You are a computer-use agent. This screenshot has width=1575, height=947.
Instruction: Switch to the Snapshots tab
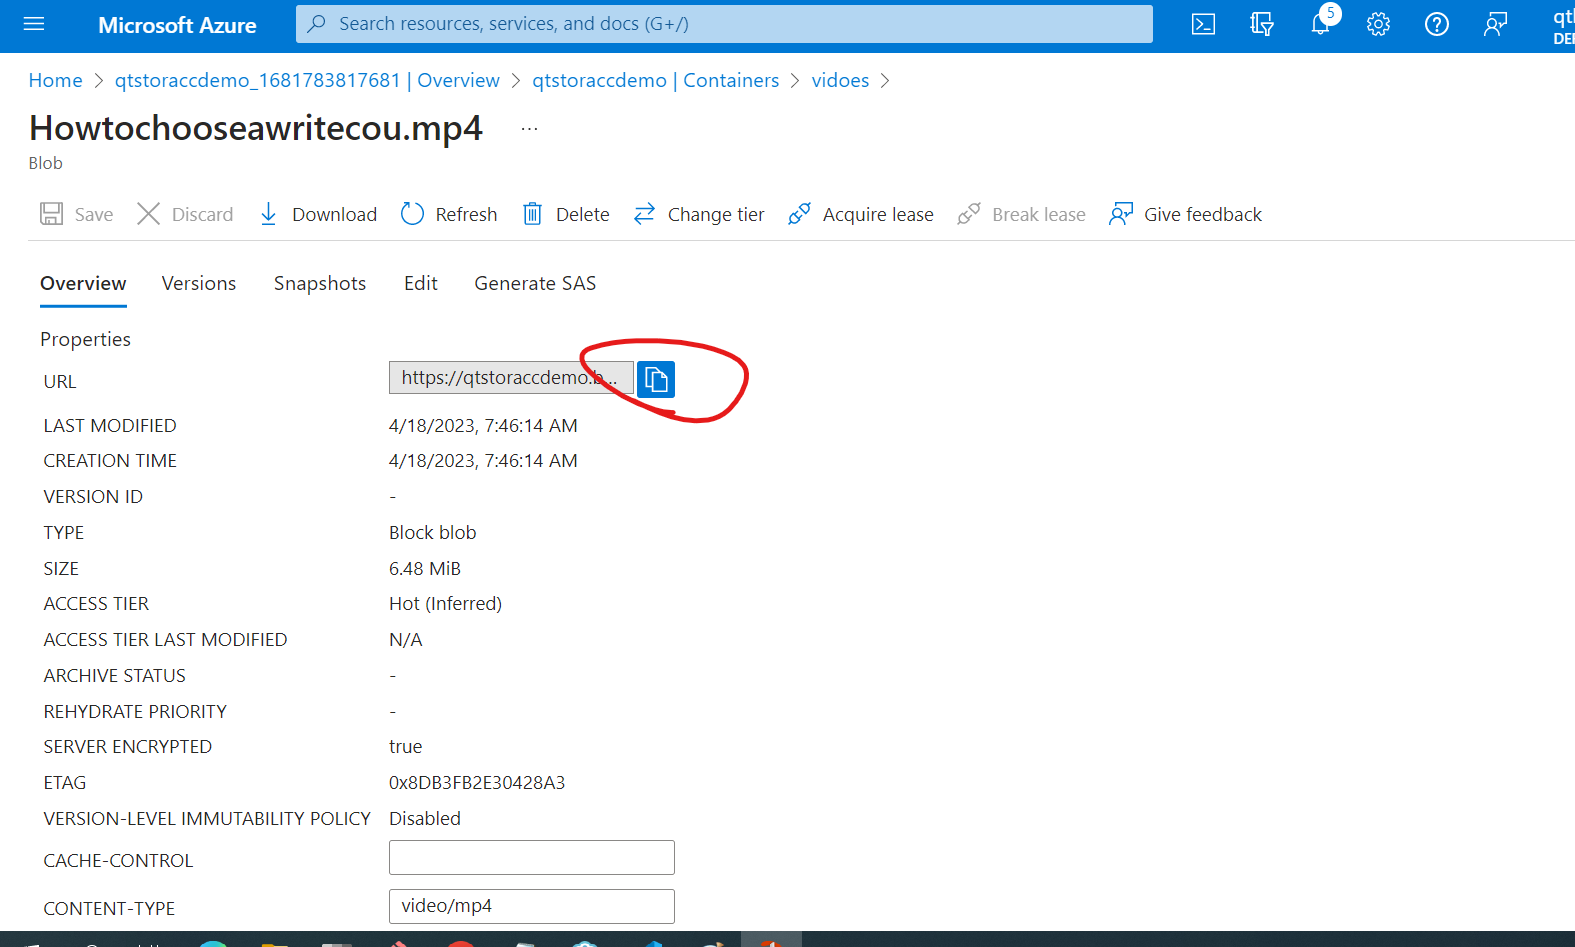(x=320, y=284)
